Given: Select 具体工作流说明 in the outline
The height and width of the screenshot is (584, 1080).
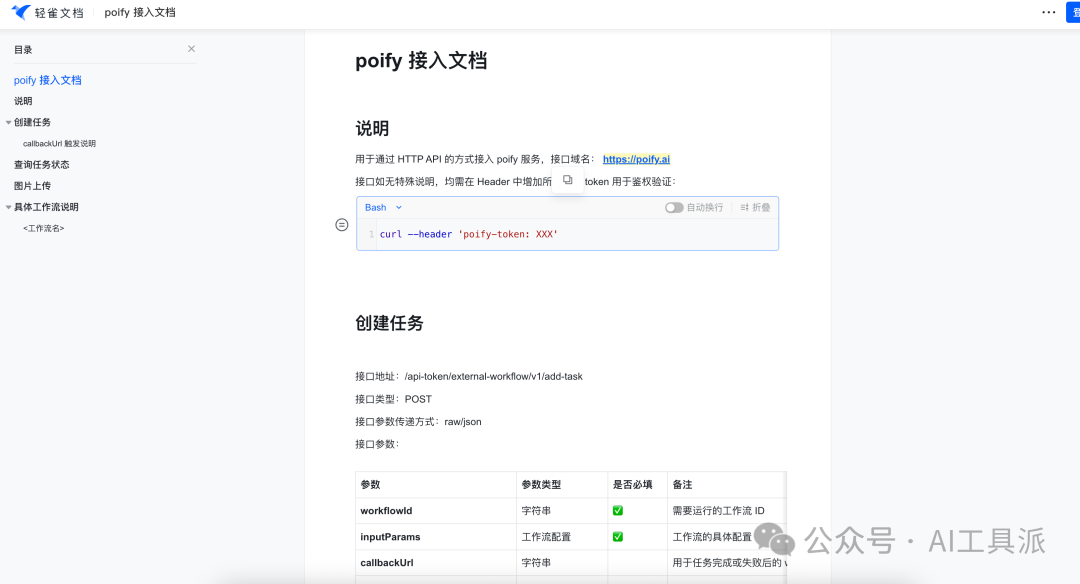Looking at the screenshot, I should (x=46, y=207).
